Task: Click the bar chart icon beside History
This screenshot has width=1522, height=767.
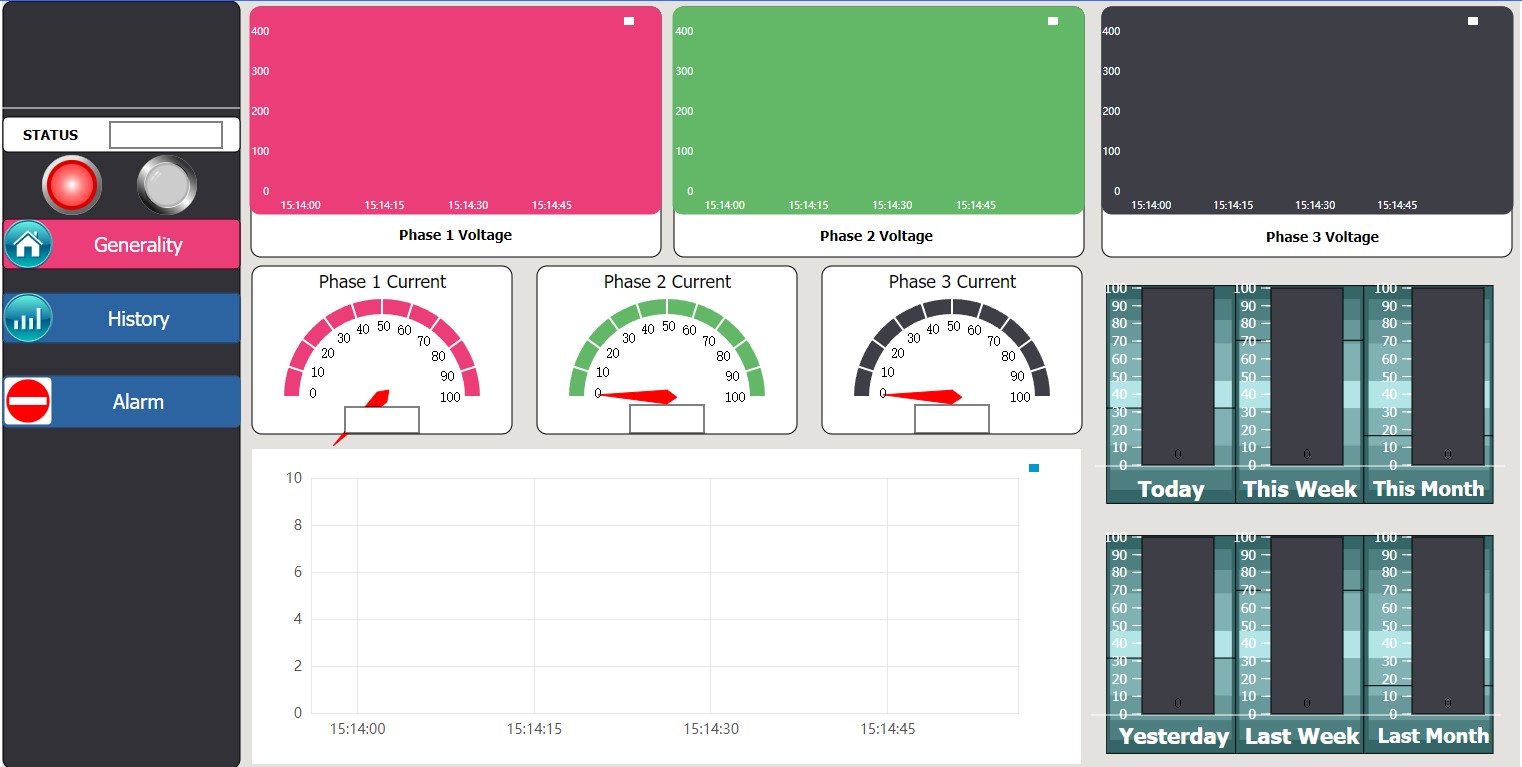Action: coord(28,318)
